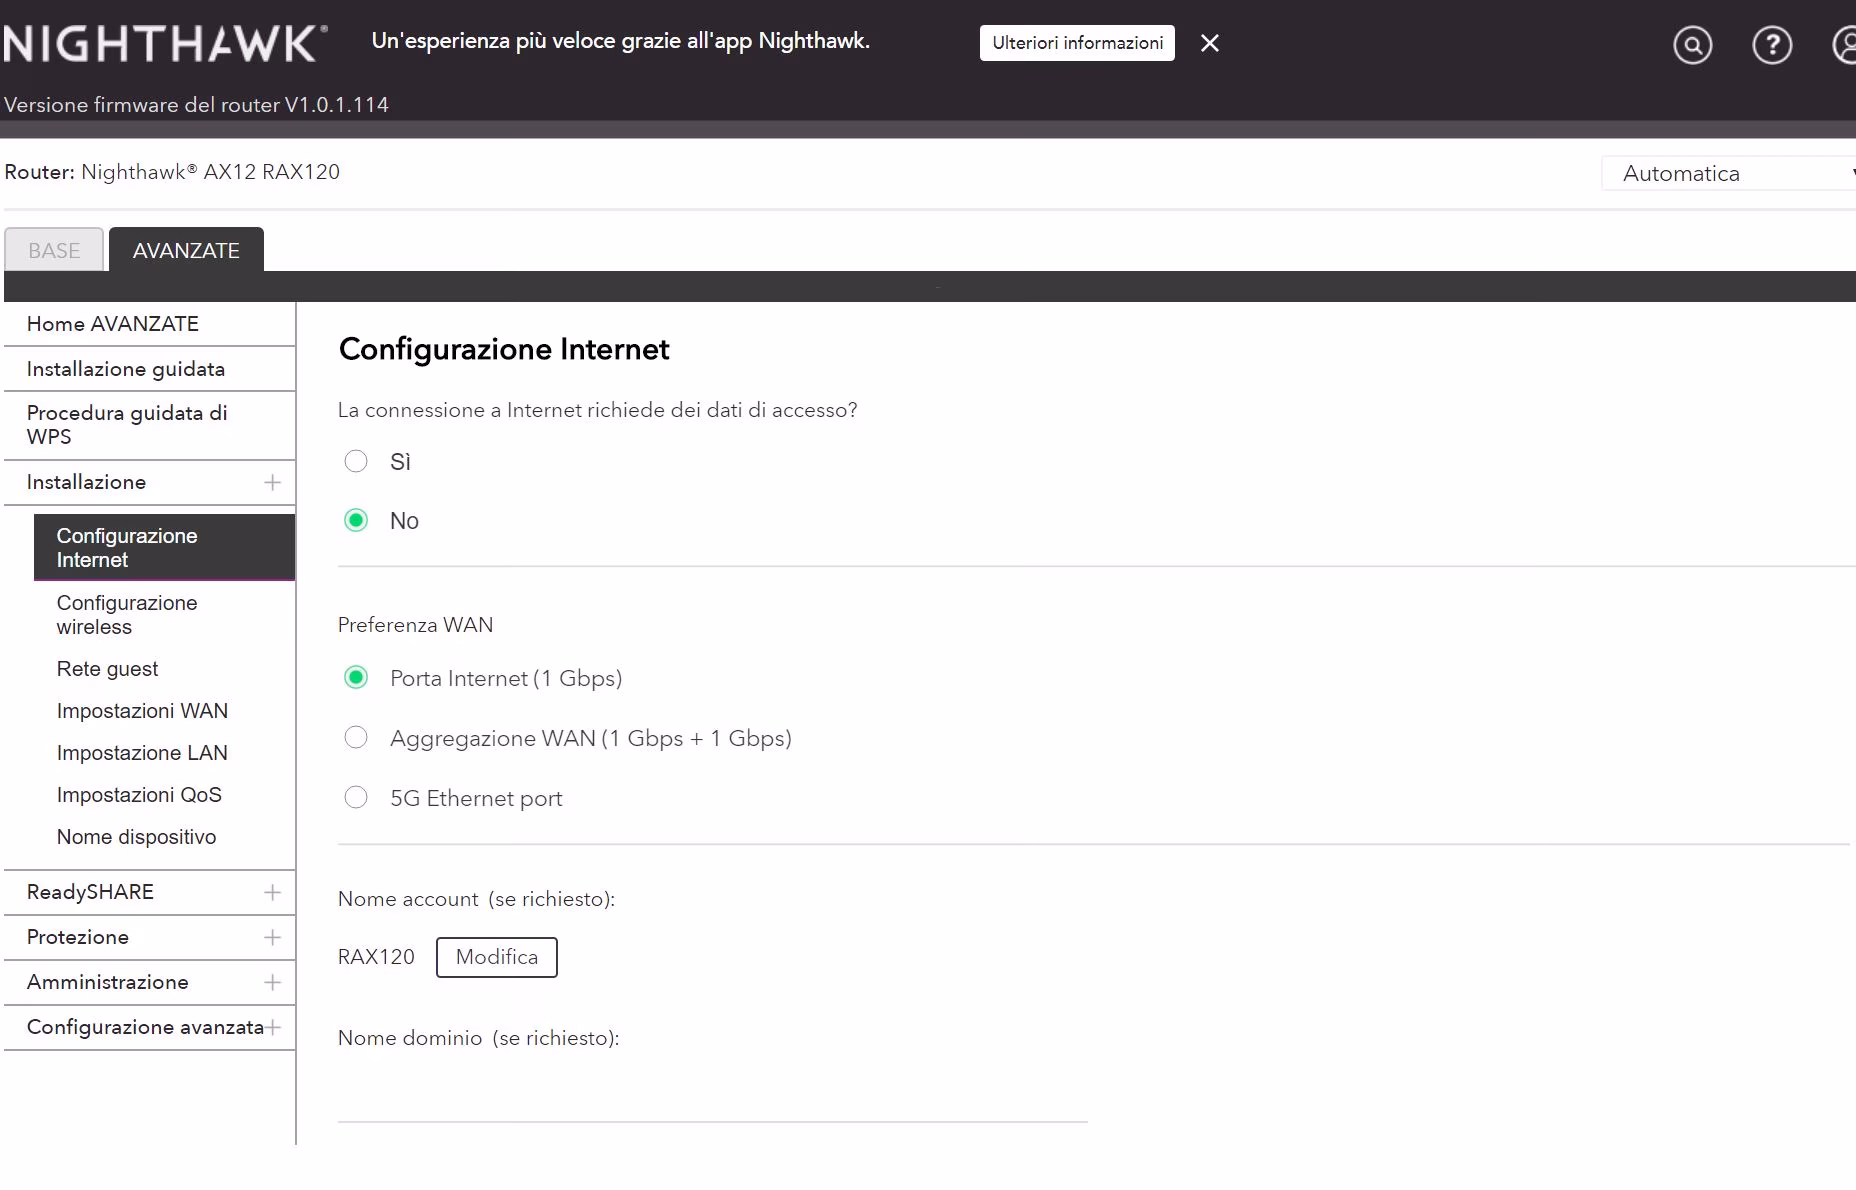Image resolution: width=1856 pixels, height=1190 pixels.
Task: Switch to the AVANZATE tab
Action: [186, 250]
